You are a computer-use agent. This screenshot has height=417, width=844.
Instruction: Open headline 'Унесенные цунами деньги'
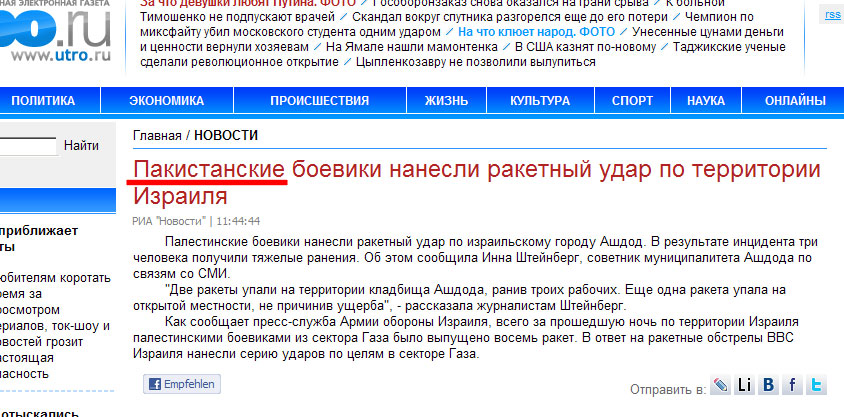[462, 39]
